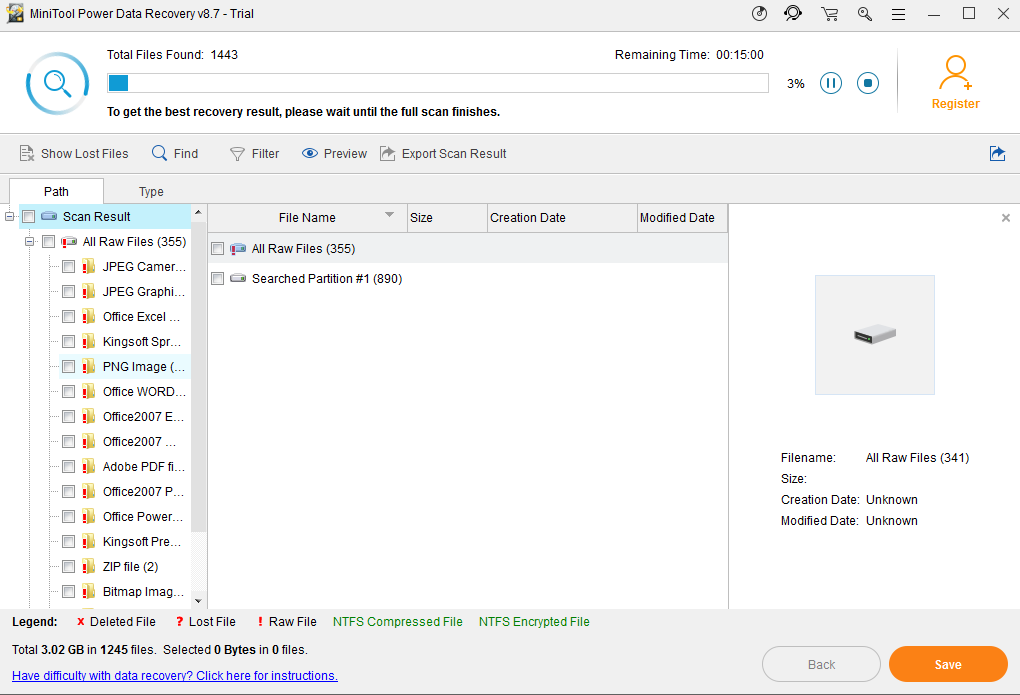Viewport: 1020px width, 695px height.
Task: Open the shopping cart icon
Action: tap(829, 14)
